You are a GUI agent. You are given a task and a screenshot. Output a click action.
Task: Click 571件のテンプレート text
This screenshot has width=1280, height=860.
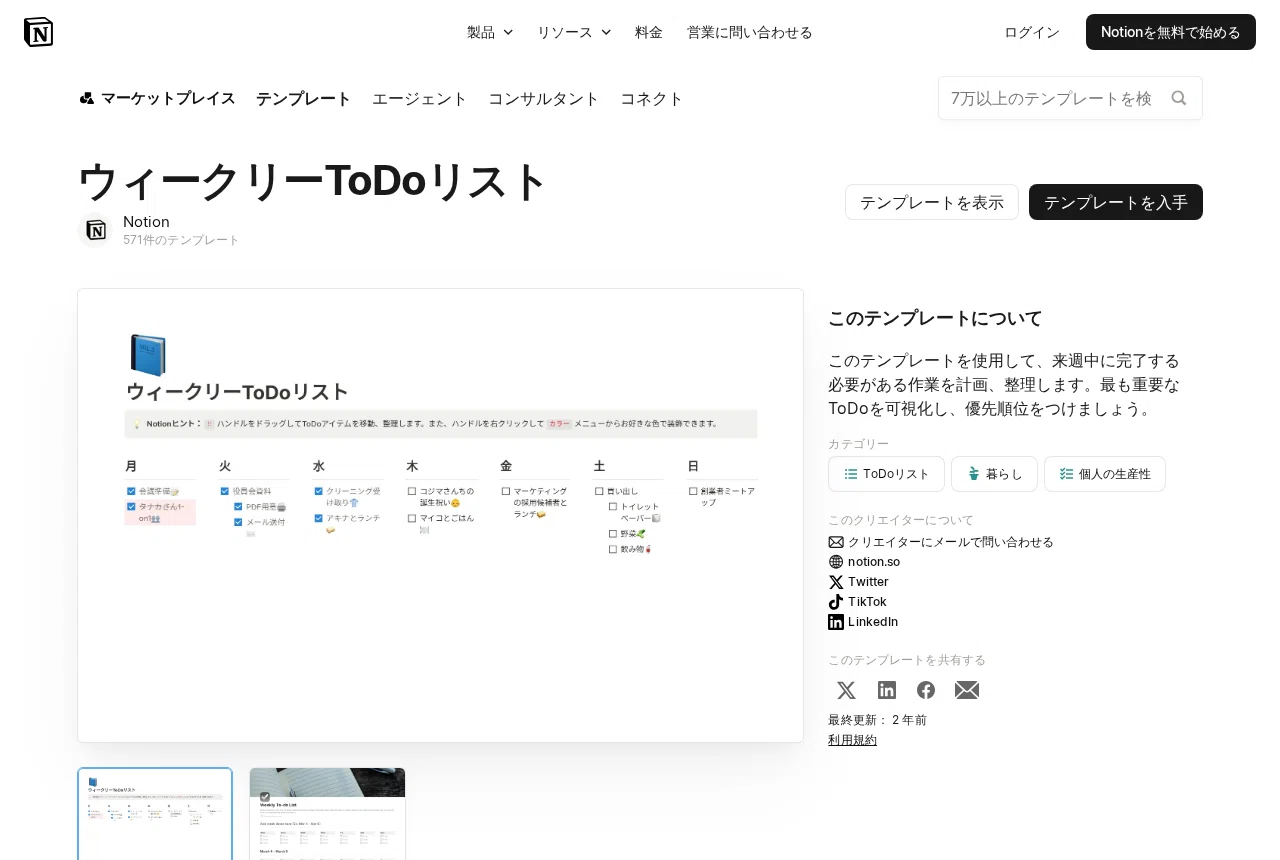pyautogui.click(x=182, y=240)
